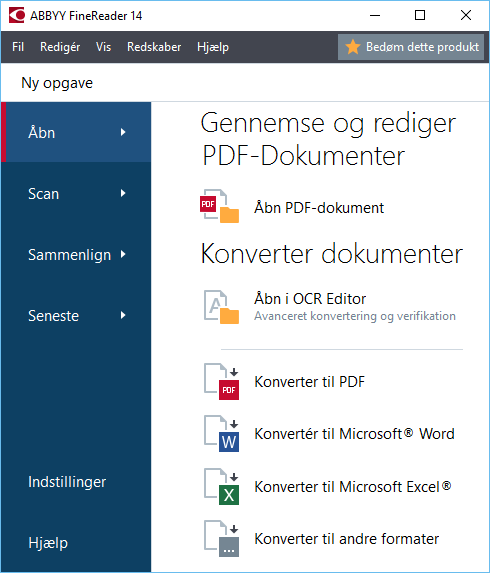Image resolution: width=490 pixels, height=573 pixels.
Task: Maximize the FineReader window
Action: pos(420,15)
